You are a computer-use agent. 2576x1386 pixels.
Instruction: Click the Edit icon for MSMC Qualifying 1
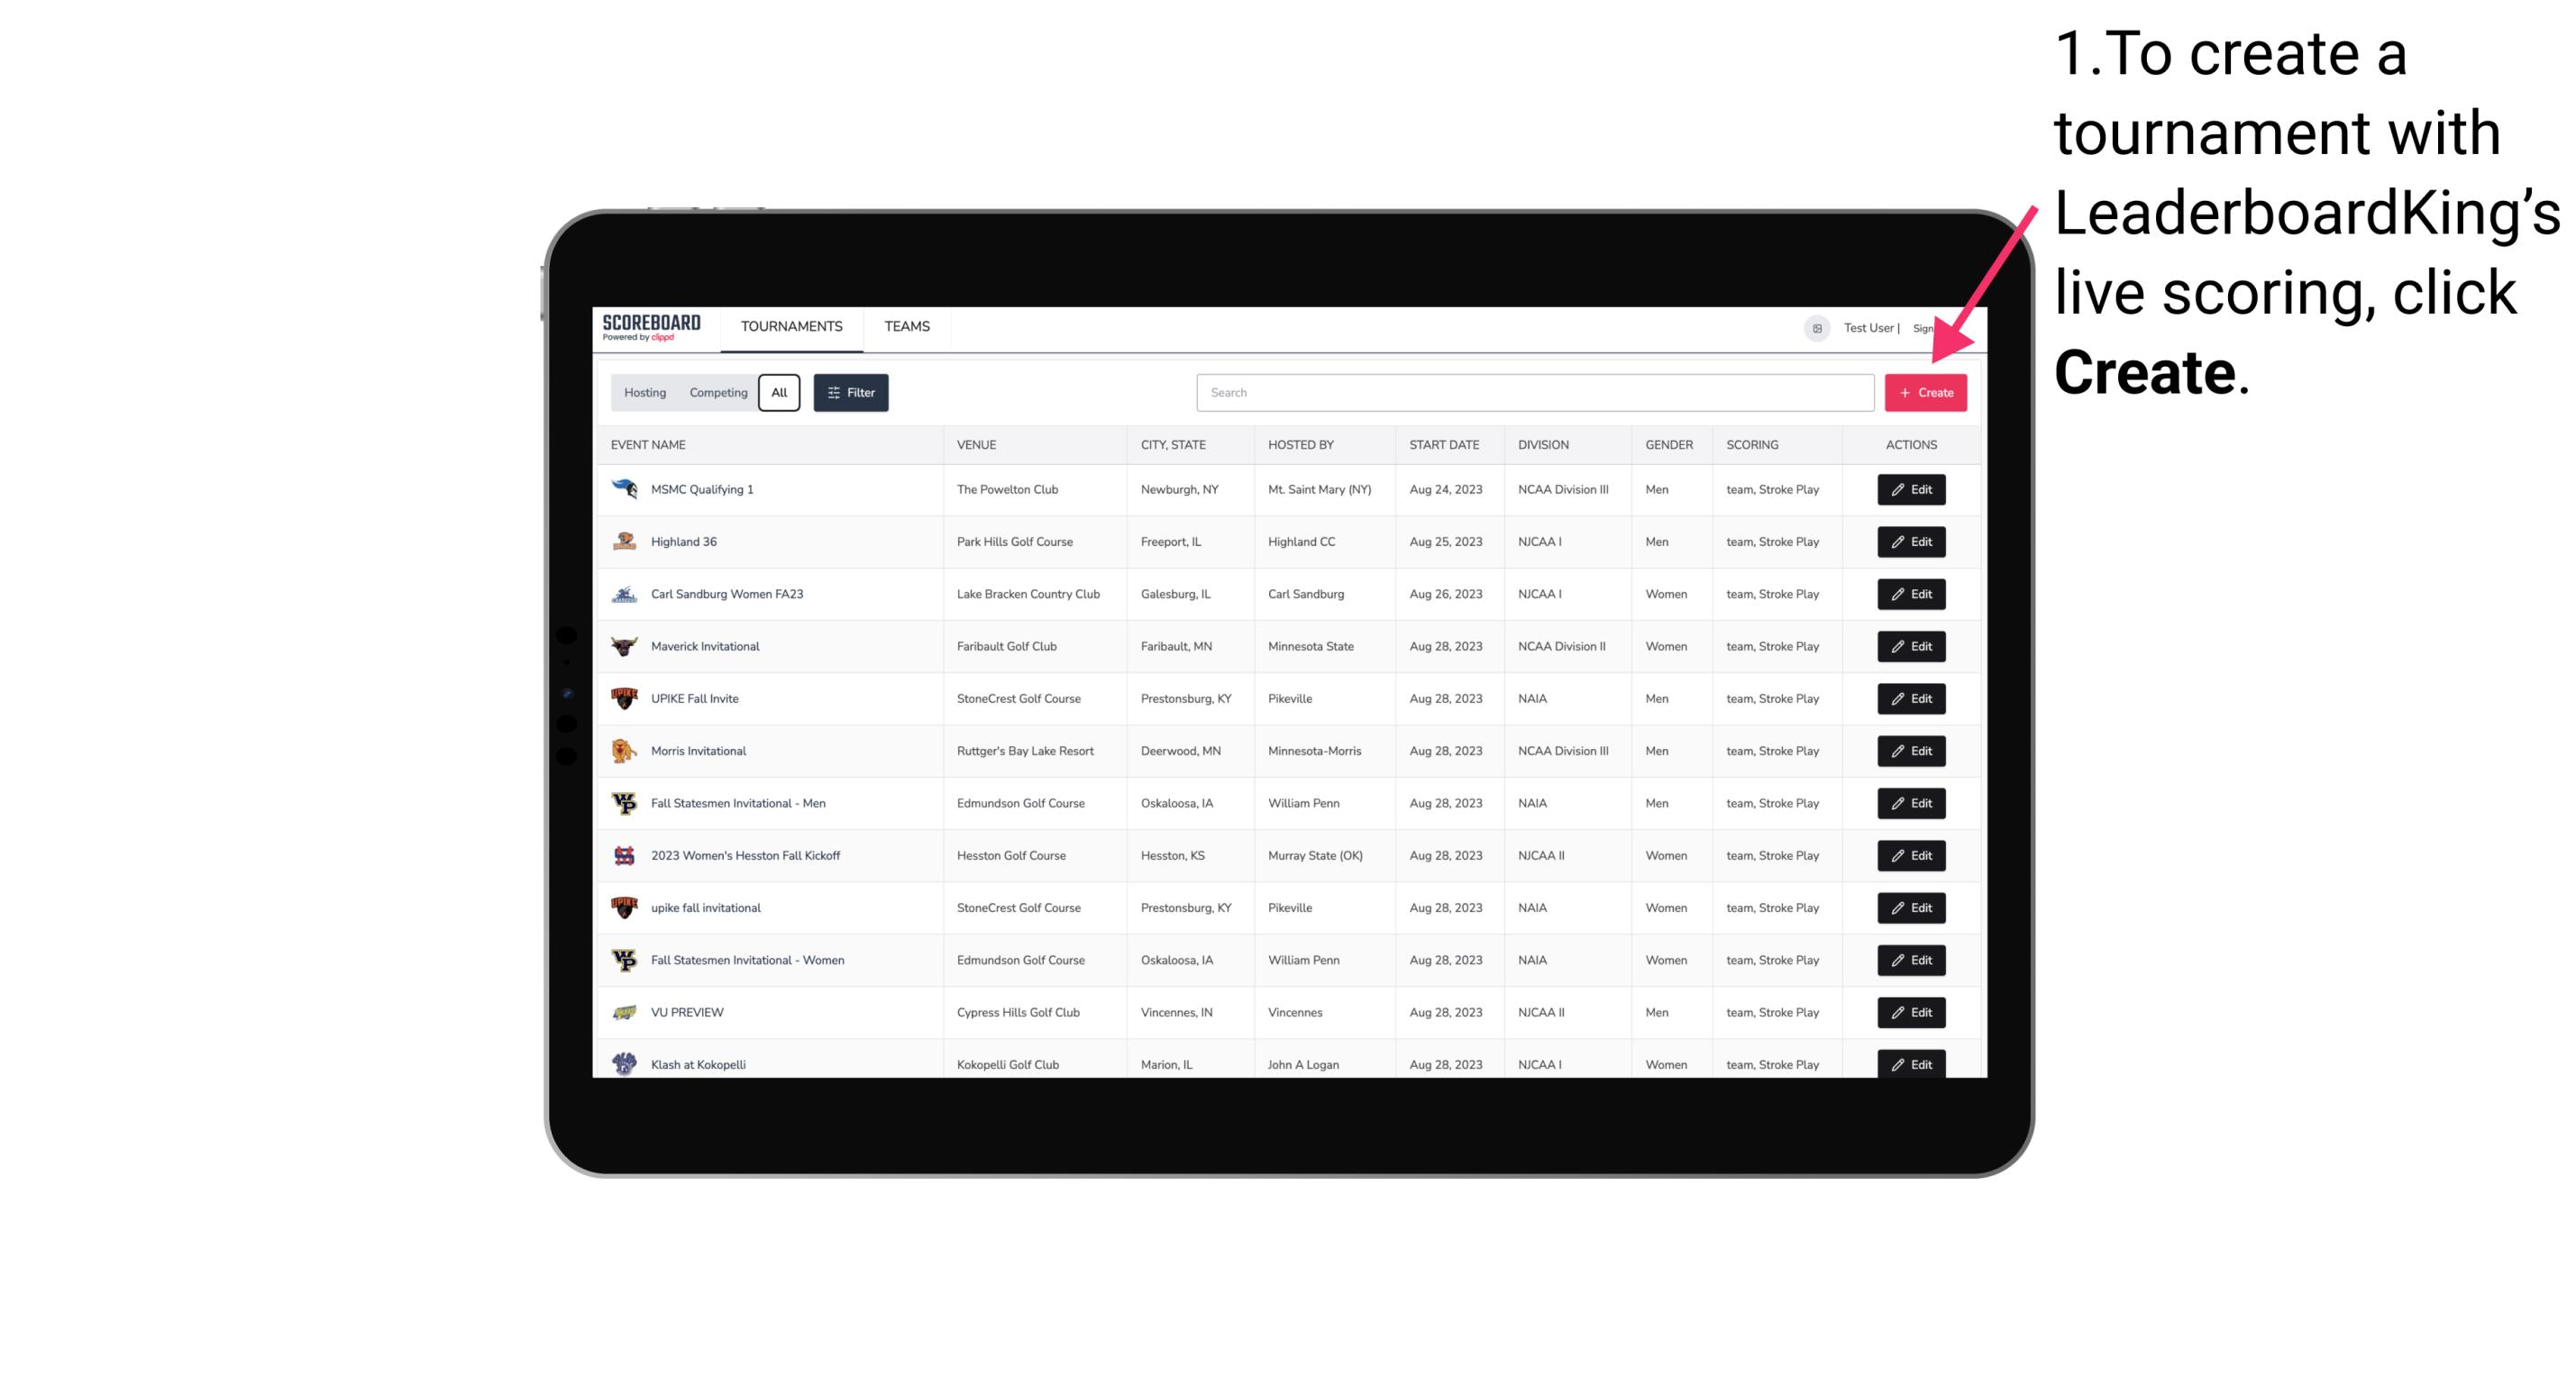point(1908,490)
